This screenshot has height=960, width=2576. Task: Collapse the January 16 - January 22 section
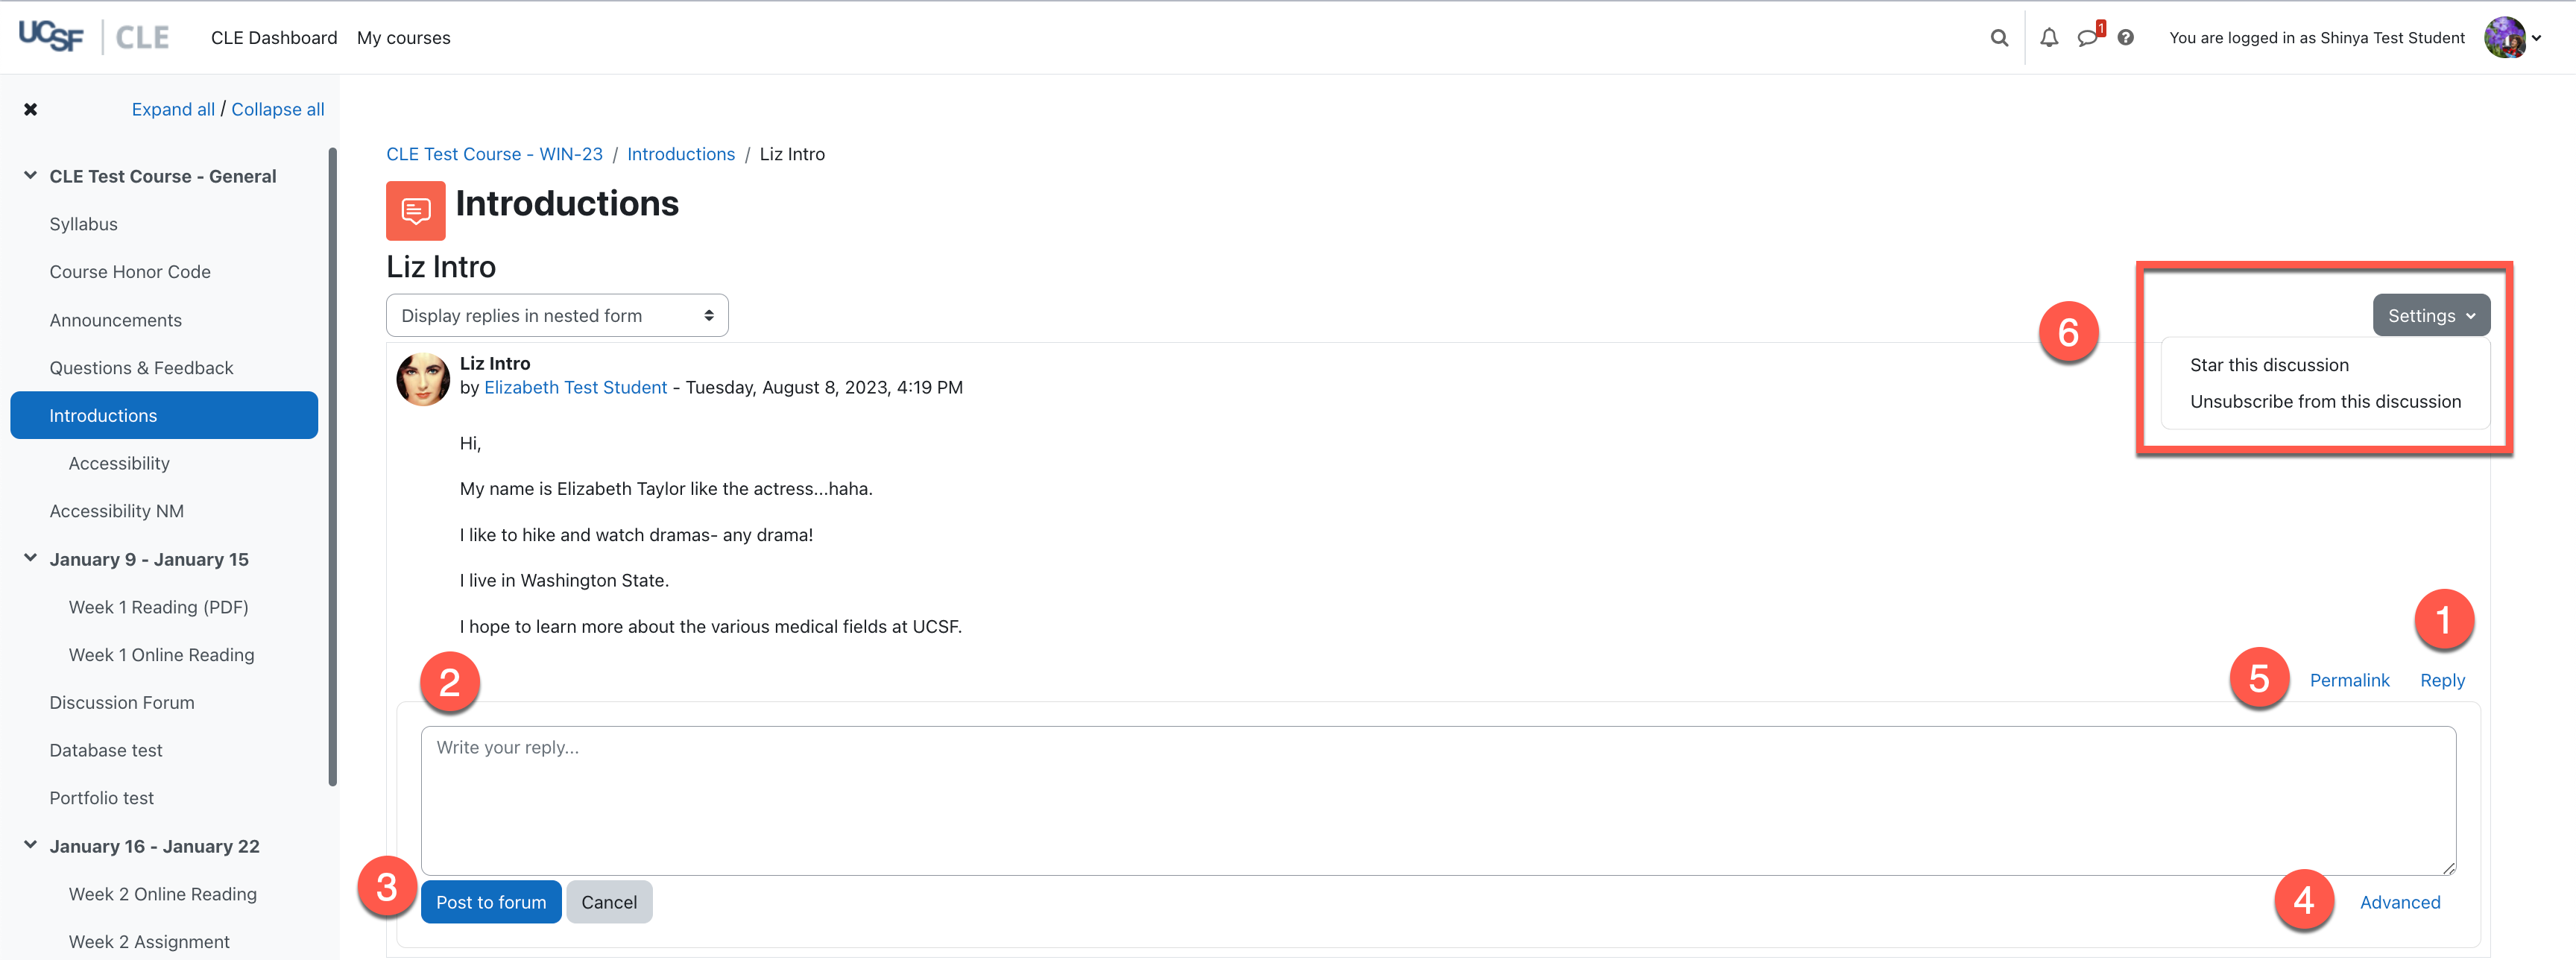point(31,846)
